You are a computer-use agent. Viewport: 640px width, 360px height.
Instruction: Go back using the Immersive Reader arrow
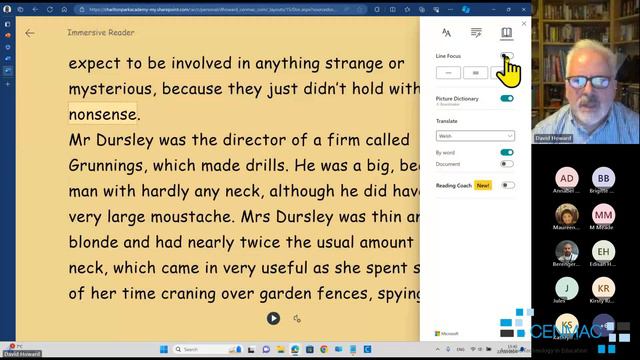pos(29,33)
